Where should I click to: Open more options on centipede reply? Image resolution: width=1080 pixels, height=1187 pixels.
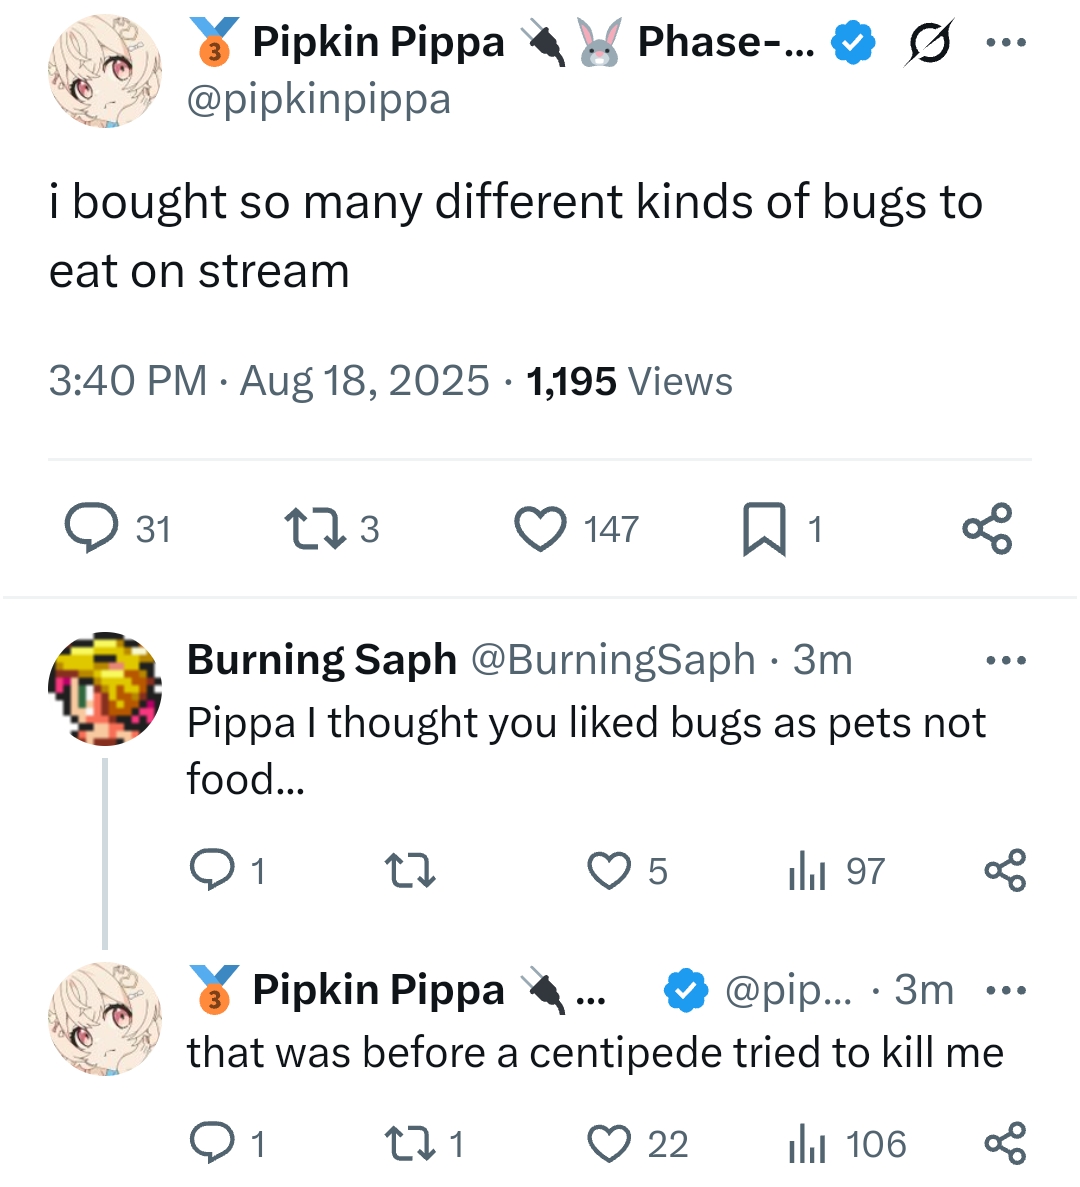(x=1005, y=991)
